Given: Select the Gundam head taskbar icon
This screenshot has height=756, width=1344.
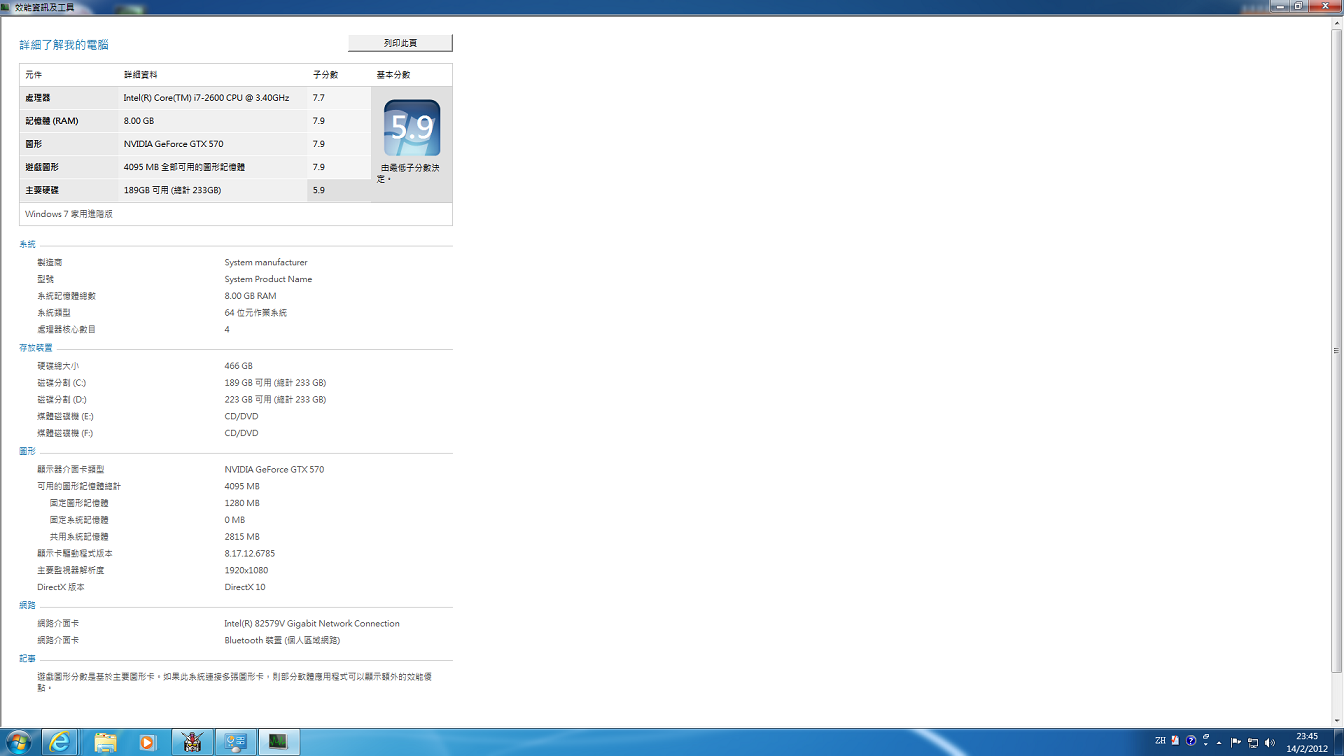Looking at the screenshot, I should pos(192,742).
